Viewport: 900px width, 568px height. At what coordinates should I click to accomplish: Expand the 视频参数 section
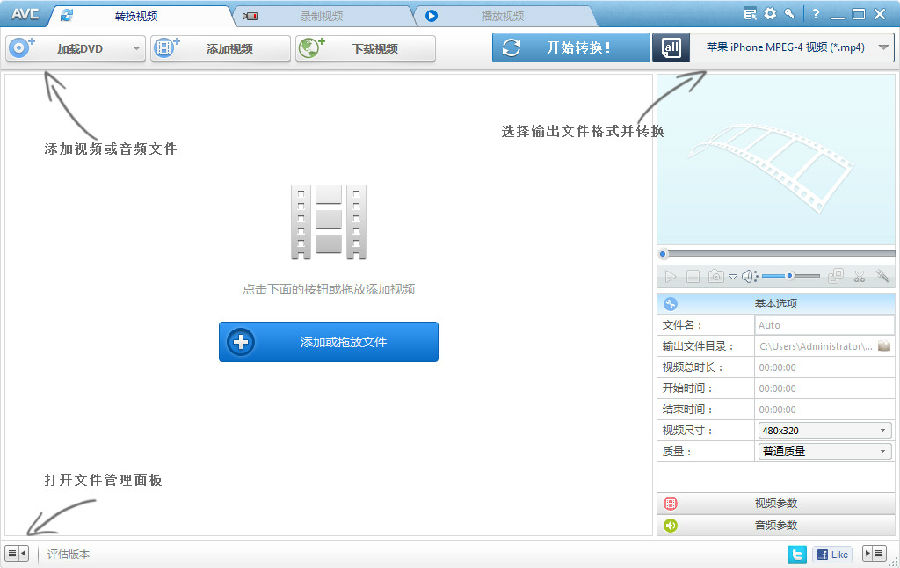click(x=776, y=503)
